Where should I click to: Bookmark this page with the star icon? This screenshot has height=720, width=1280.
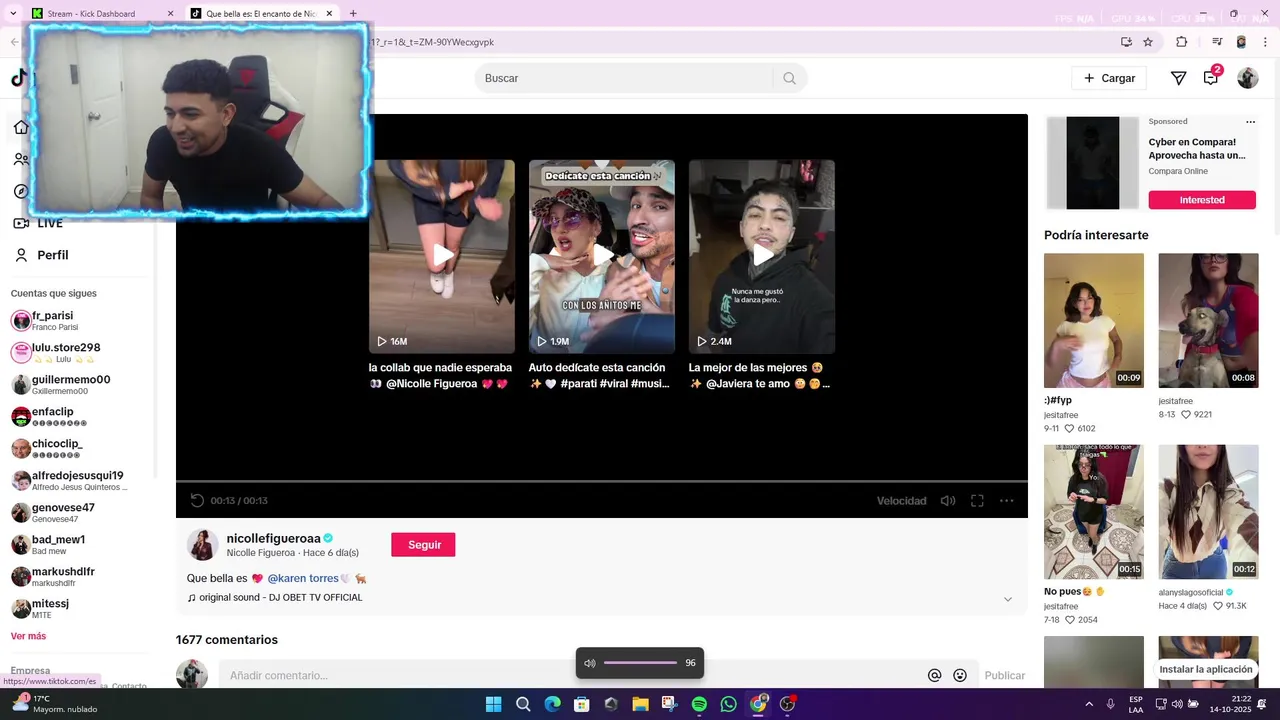[x=1148, y=42]
